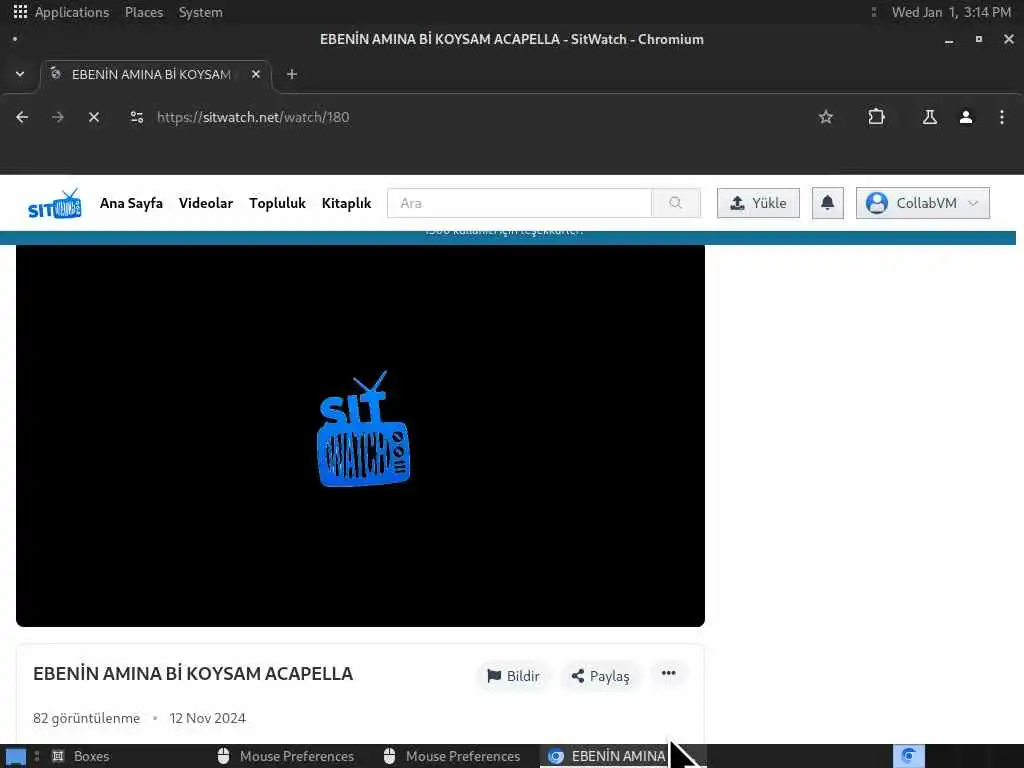
Task: Switch to first Mouse Preferences taskbar window
Action: click(285, 756)
